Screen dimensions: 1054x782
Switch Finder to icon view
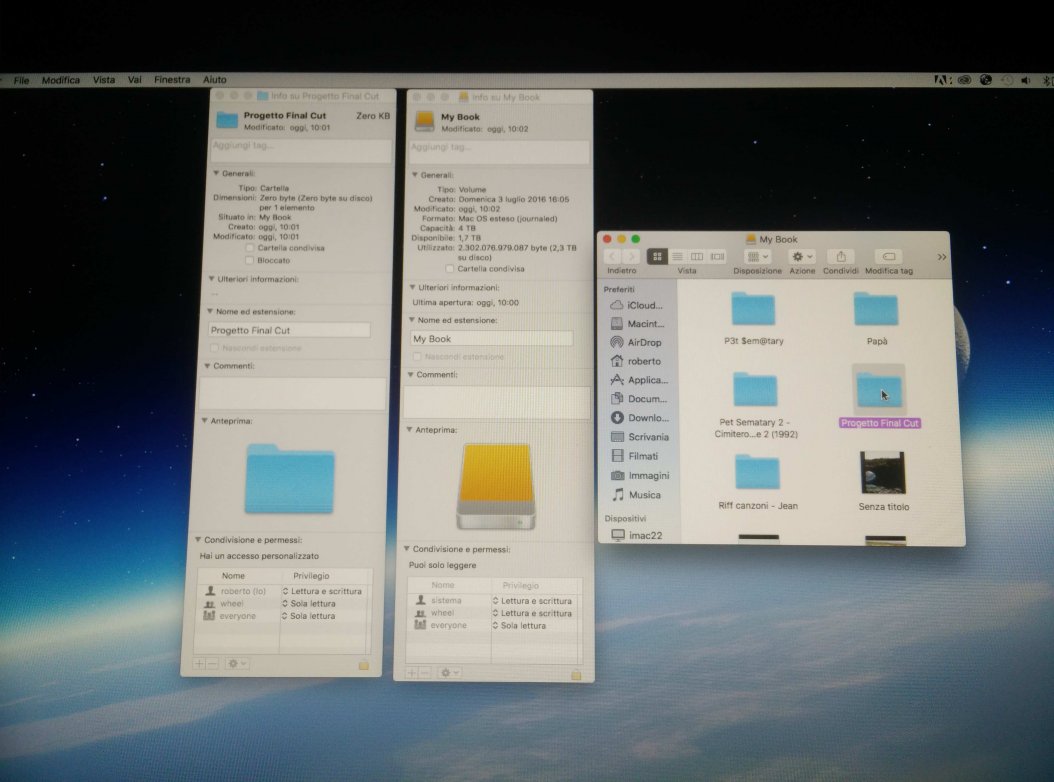pos(657,257)
